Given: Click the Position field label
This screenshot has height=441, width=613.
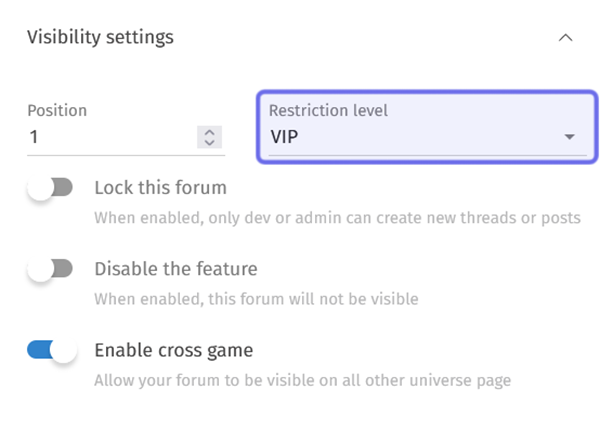Looking at the screenshot, I should tap(57, 110).
